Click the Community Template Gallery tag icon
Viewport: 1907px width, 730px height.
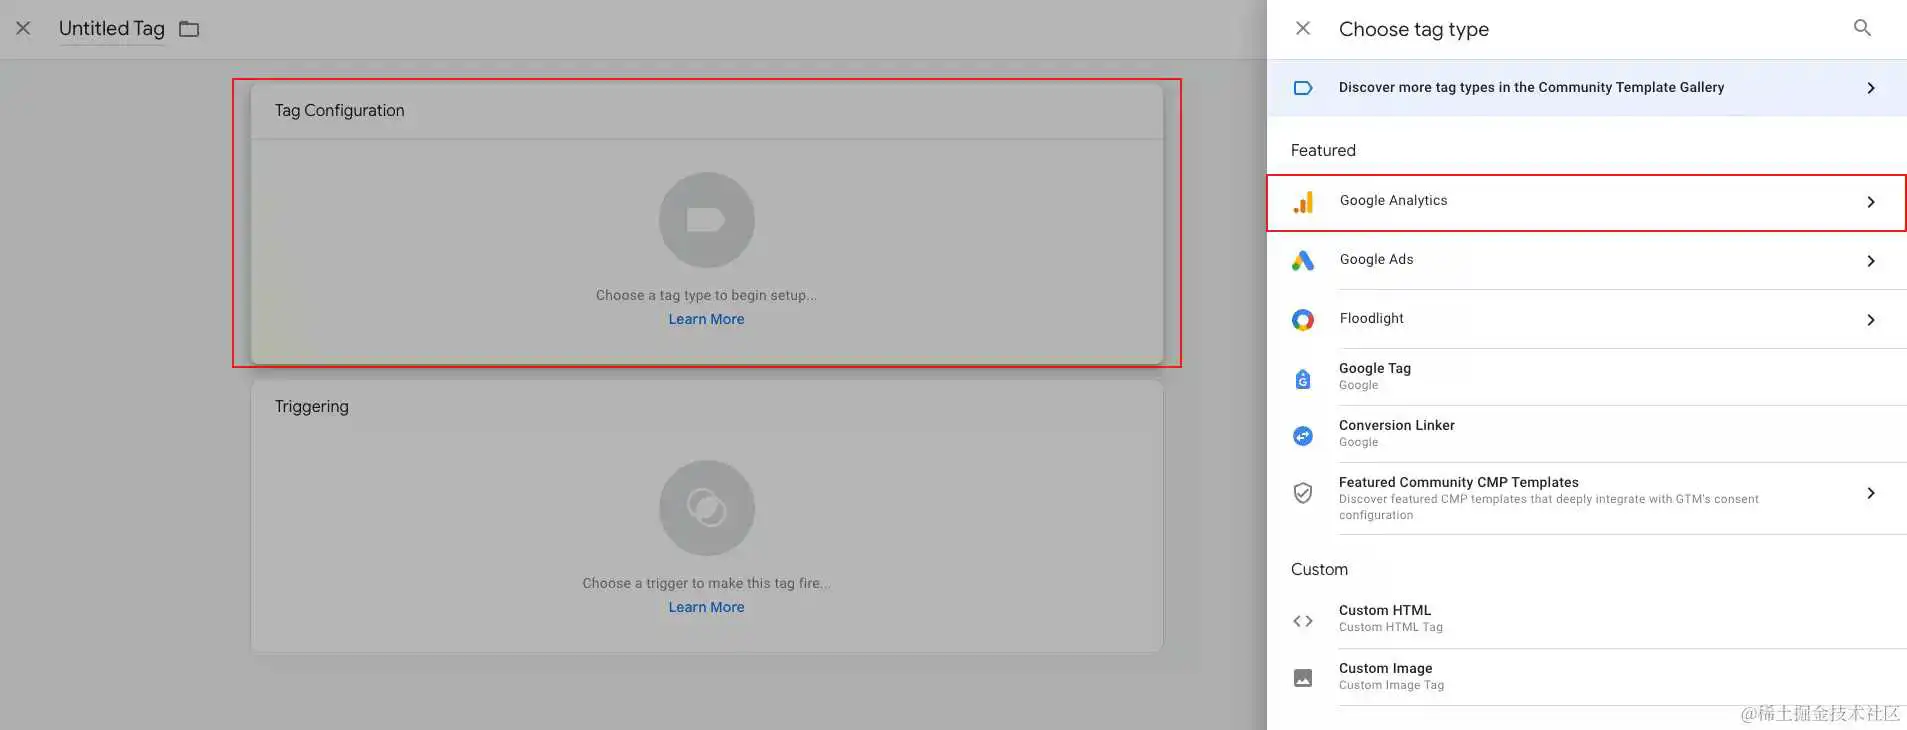[x=1302, y=88]
